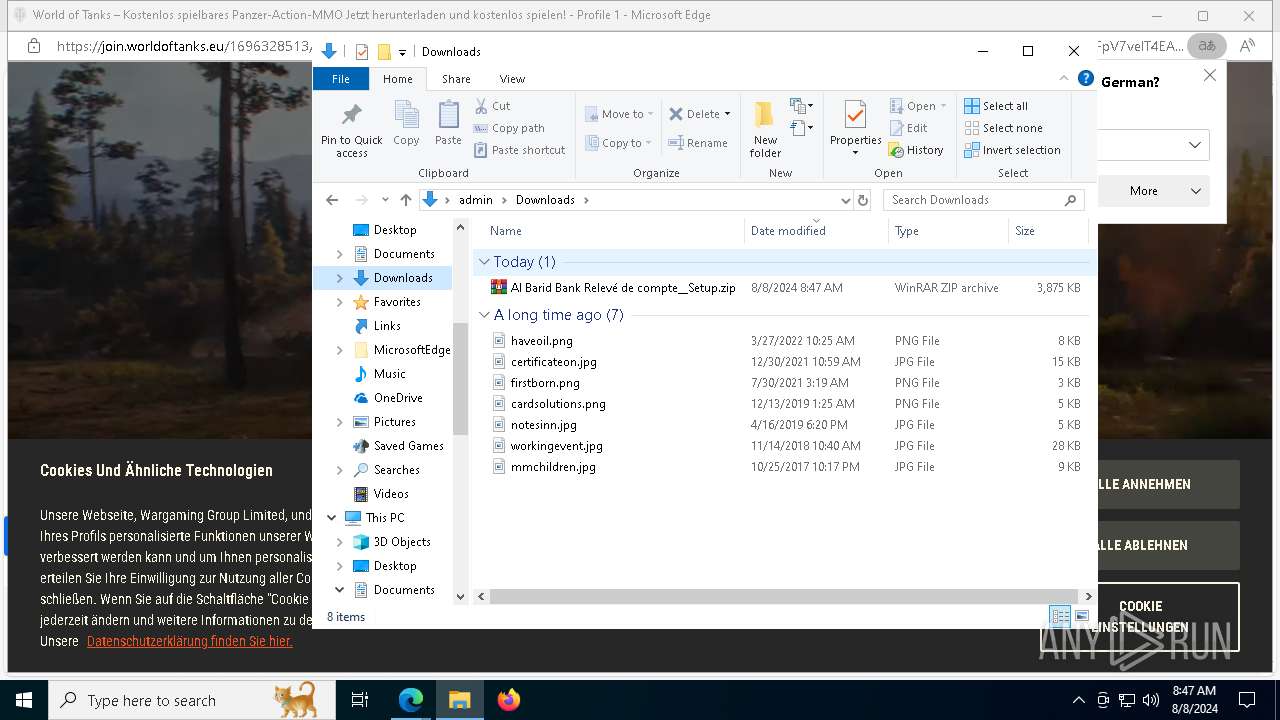Select the Home ribbon tab
Image resolution: width=1280 pixels, height=720 pixels.
(398, 79)
